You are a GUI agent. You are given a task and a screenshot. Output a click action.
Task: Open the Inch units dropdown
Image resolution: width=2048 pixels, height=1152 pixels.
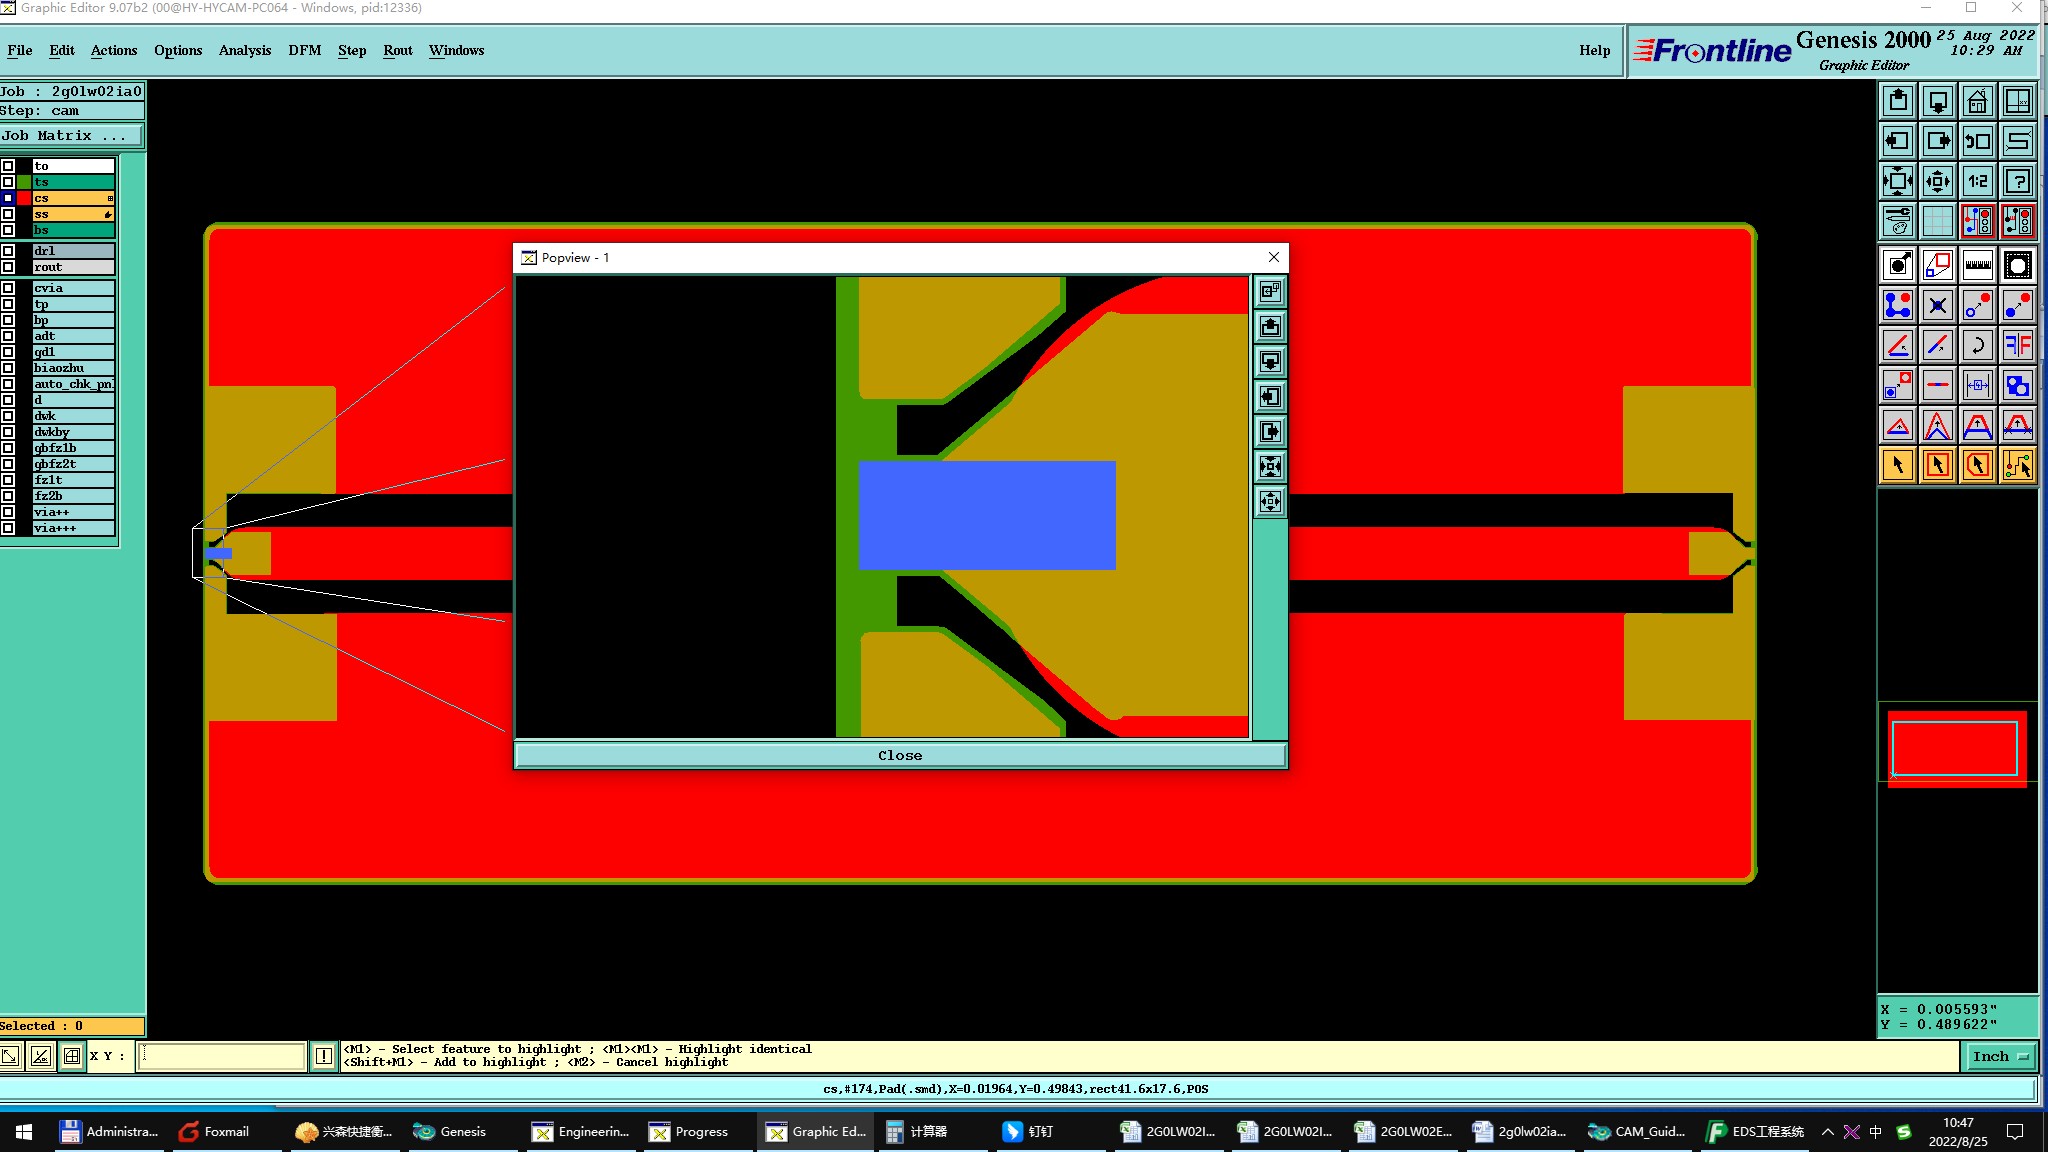tap(2000, 1056)
